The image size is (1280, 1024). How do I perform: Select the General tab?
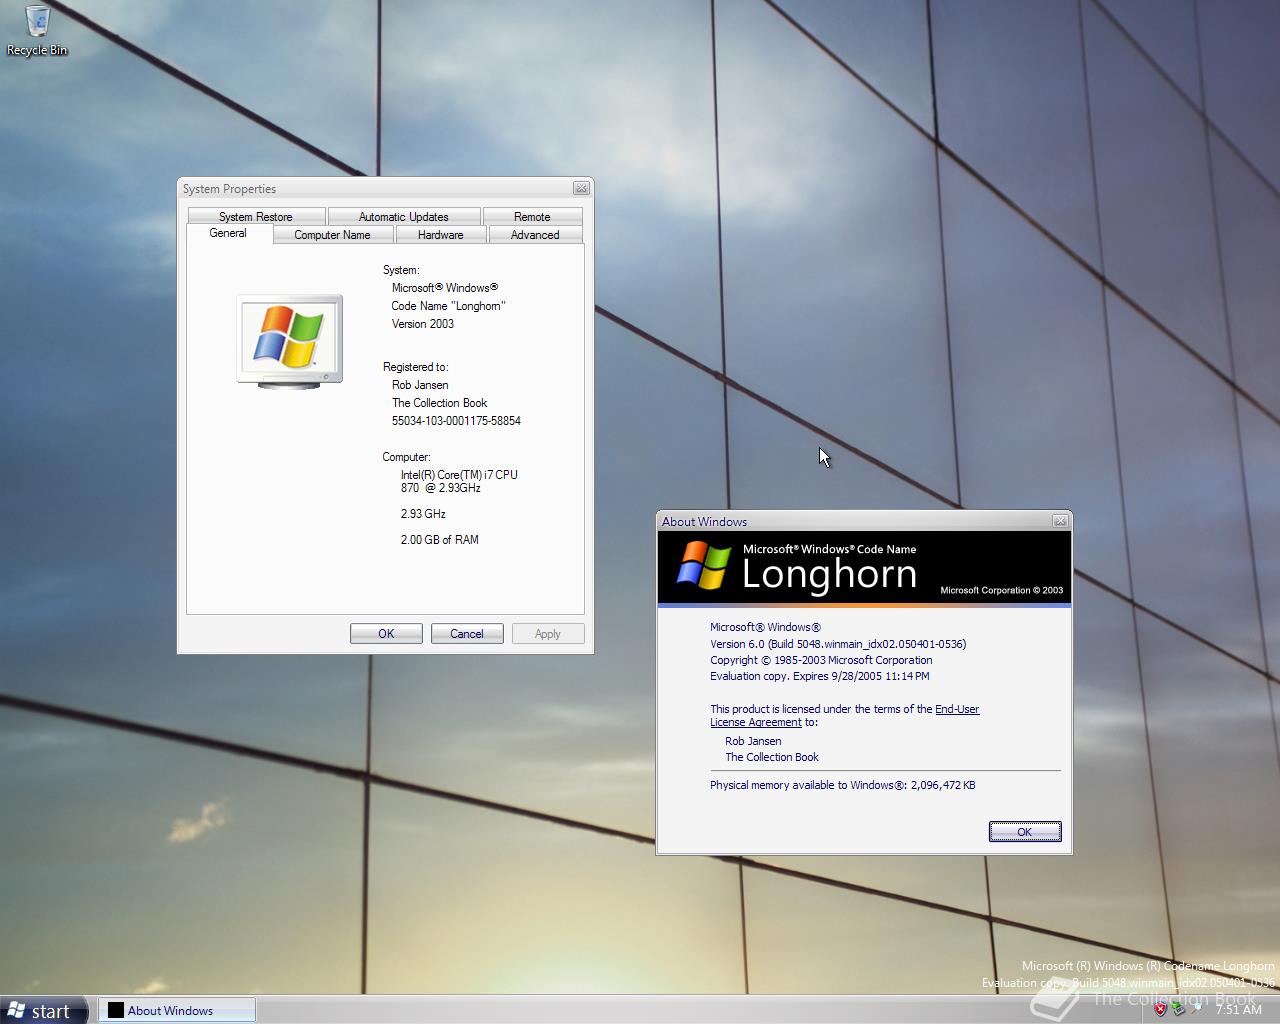(228, 233)
